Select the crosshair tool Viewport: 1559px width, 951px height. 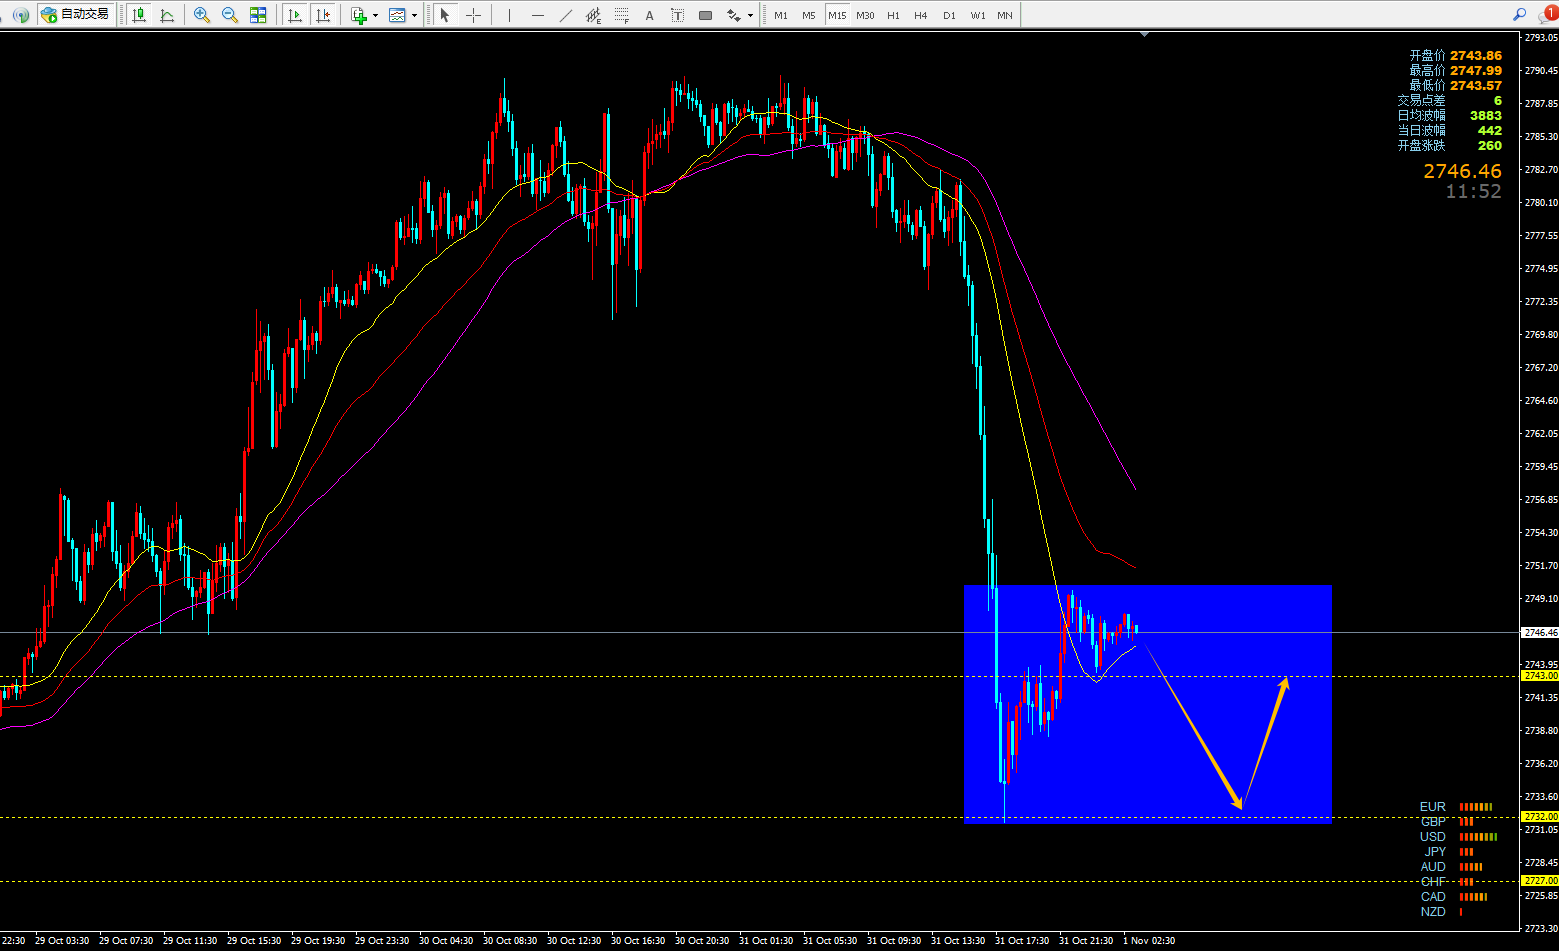[473, 15]
